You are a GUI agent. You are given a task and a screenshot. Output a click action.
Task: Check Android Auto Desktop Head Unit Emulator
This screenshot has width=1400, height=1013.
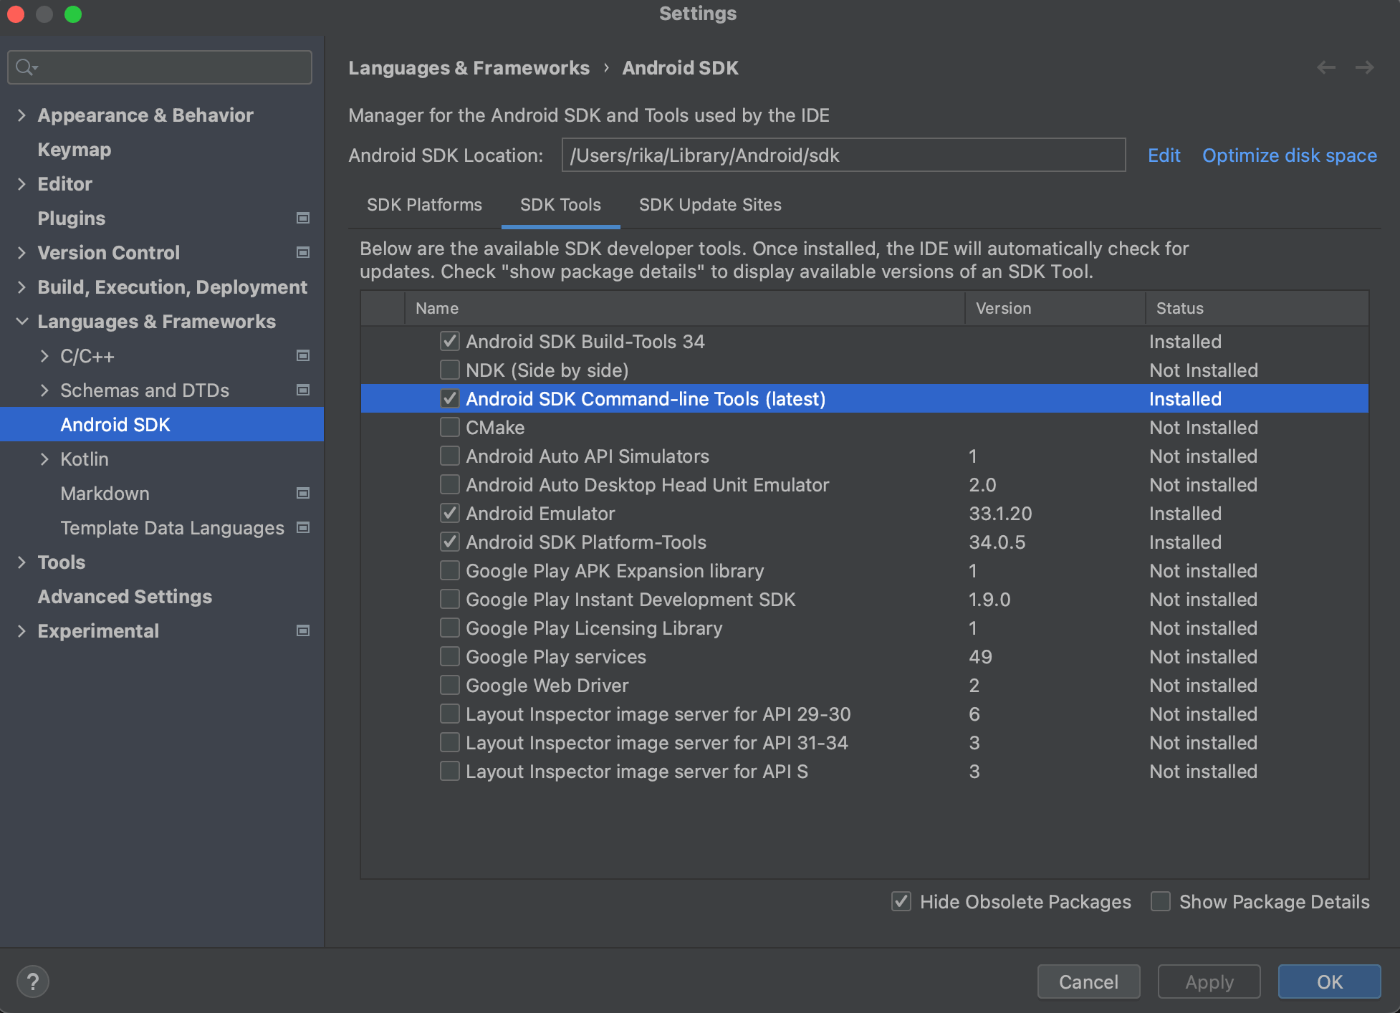coord(450,484)
